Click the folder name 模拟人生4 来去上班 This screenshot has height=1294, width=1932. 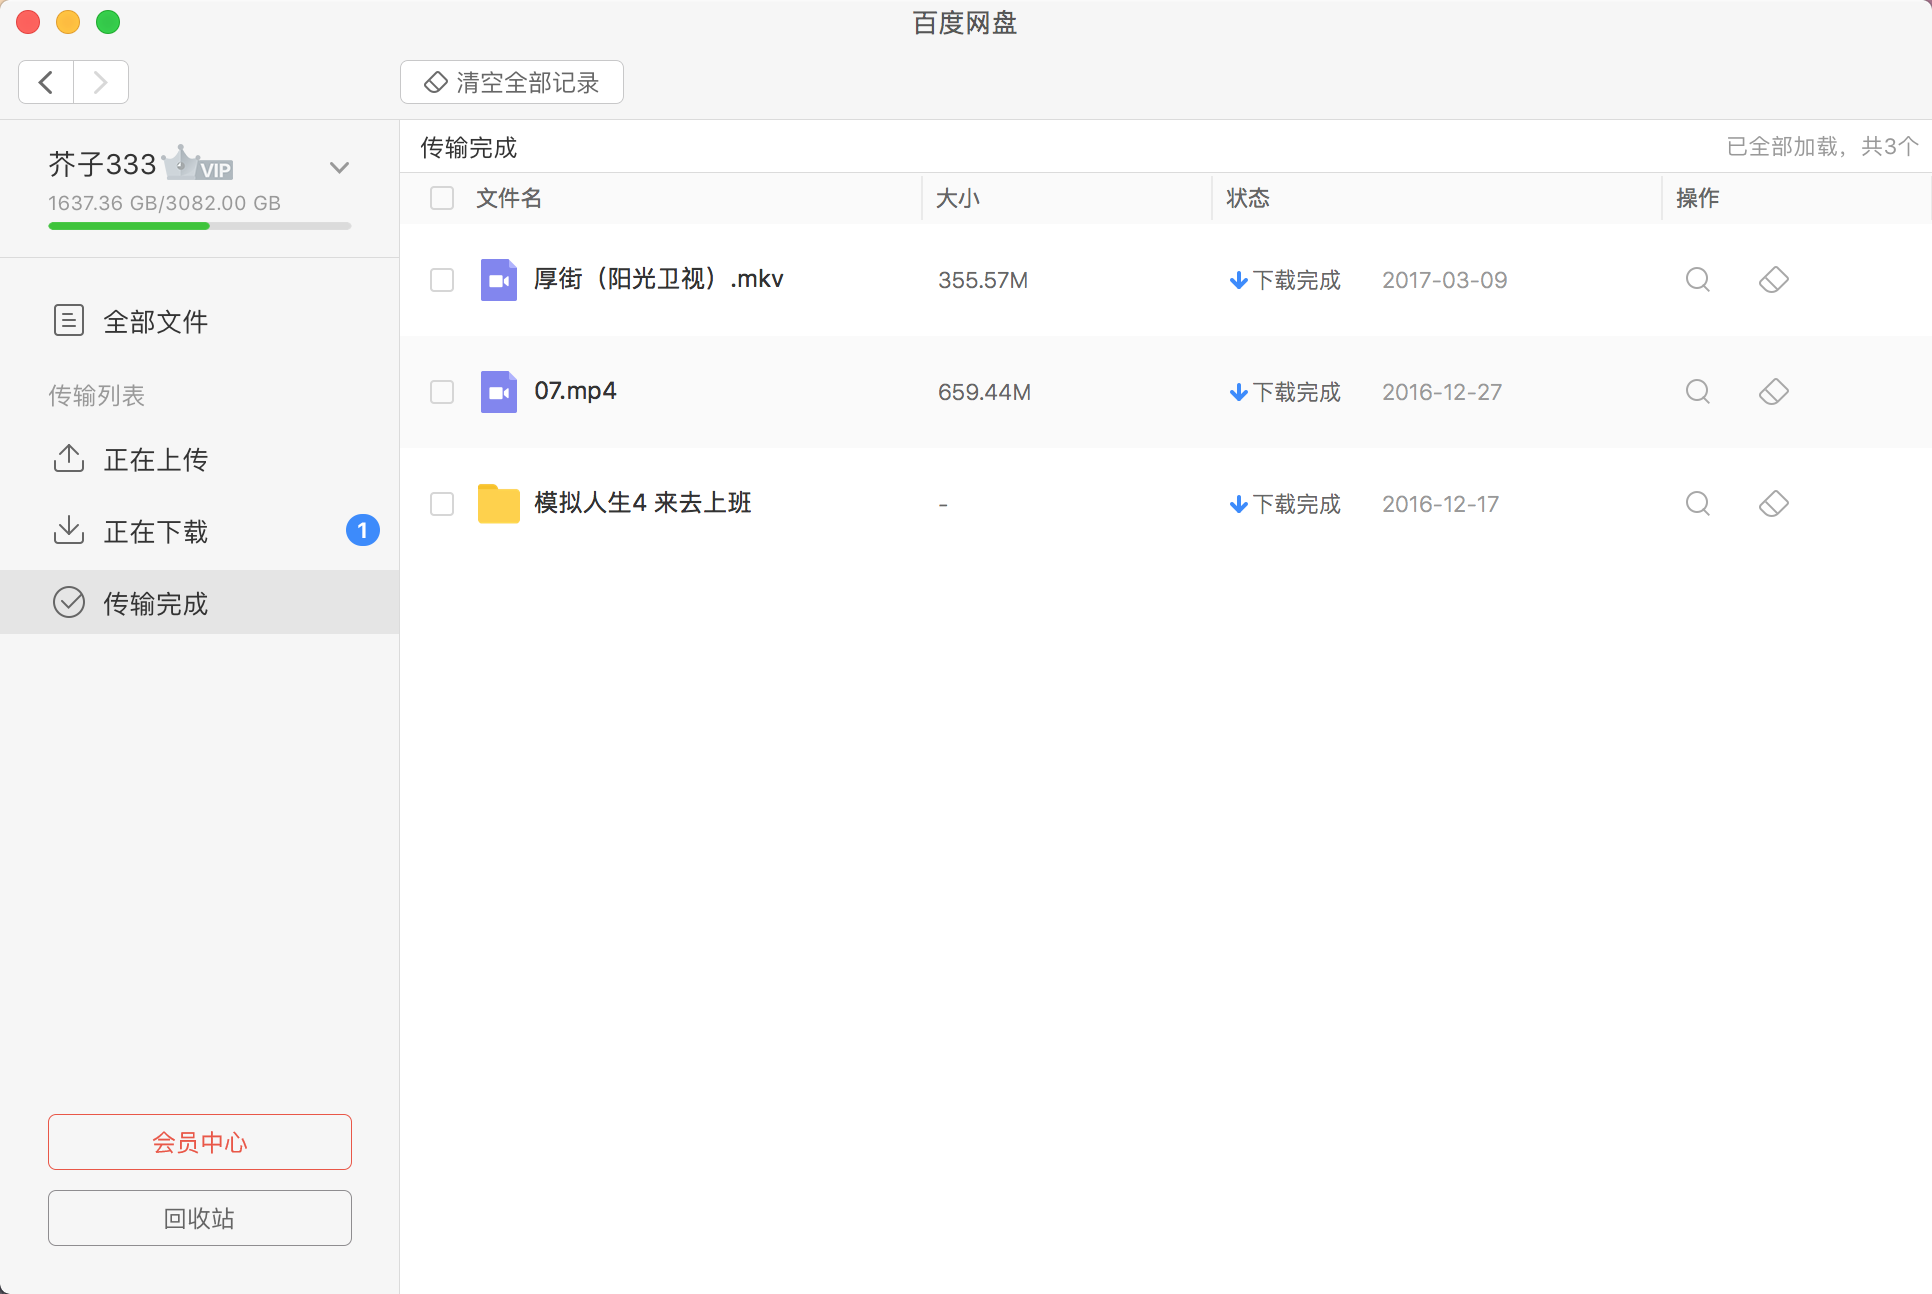coord(643,503)
